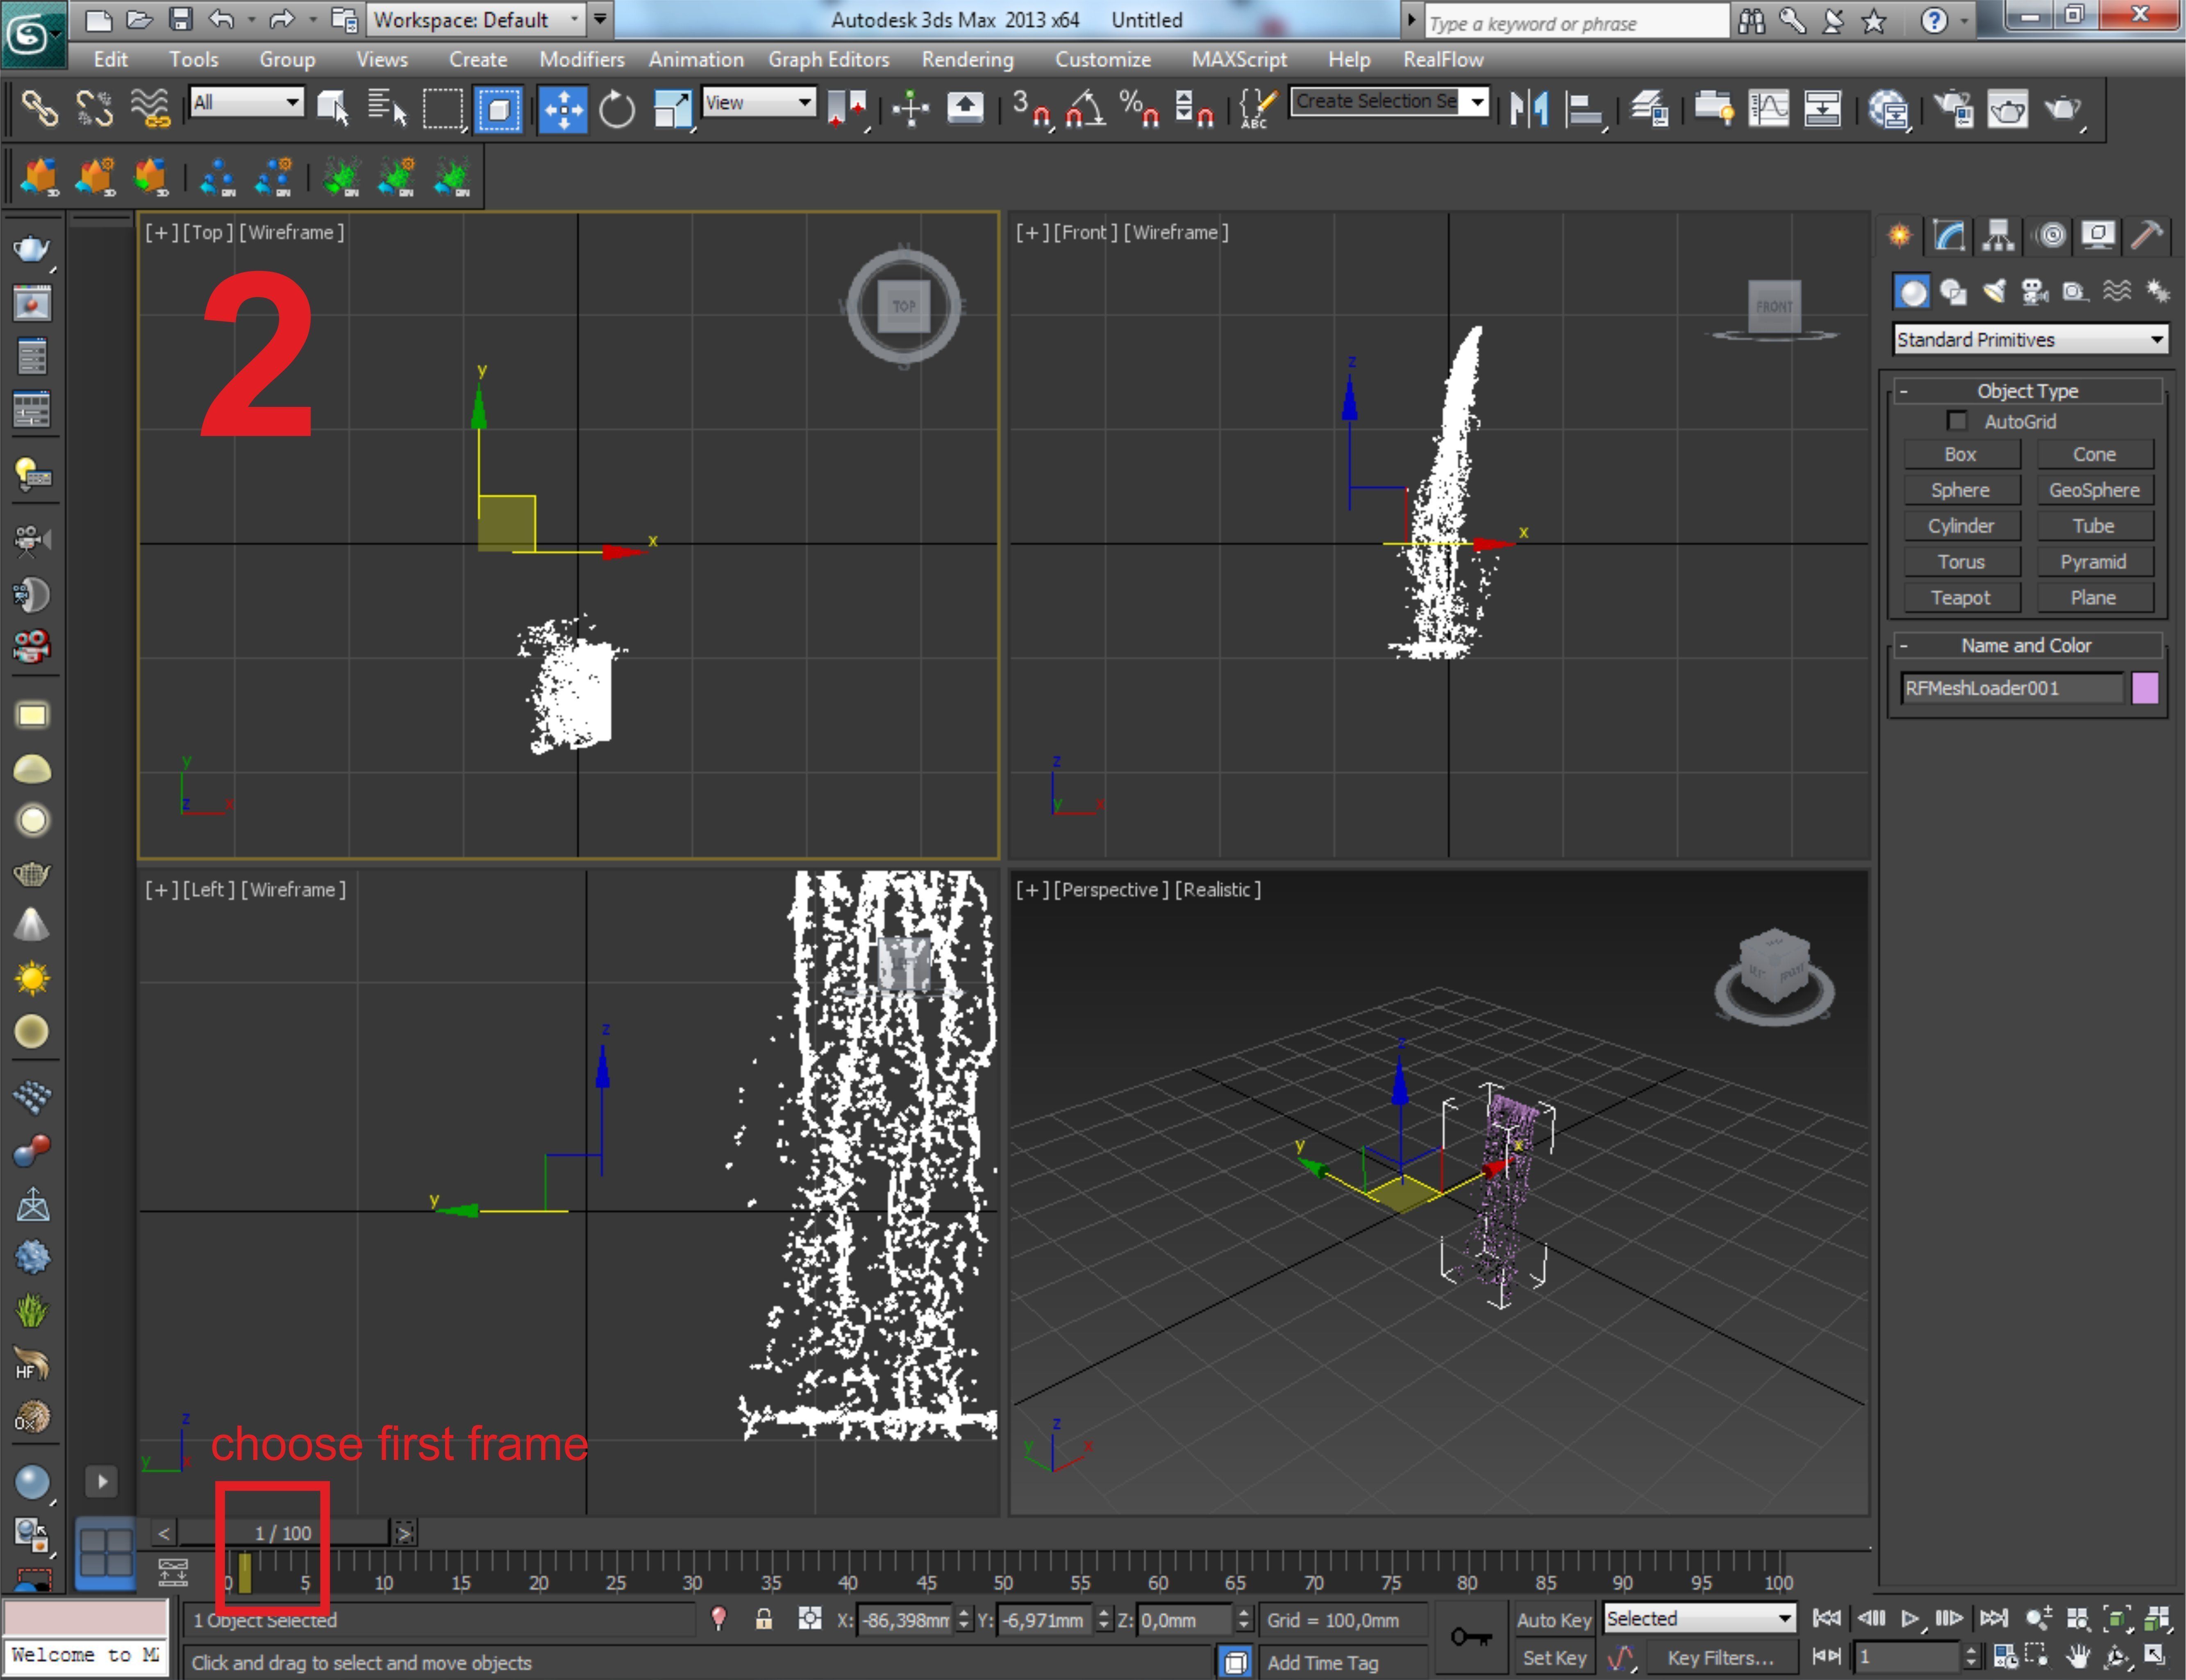The height and width of the screenshot is (1680, 2186).
Task: Open Key Filters dialog
Action: tap(1720, 1658)
